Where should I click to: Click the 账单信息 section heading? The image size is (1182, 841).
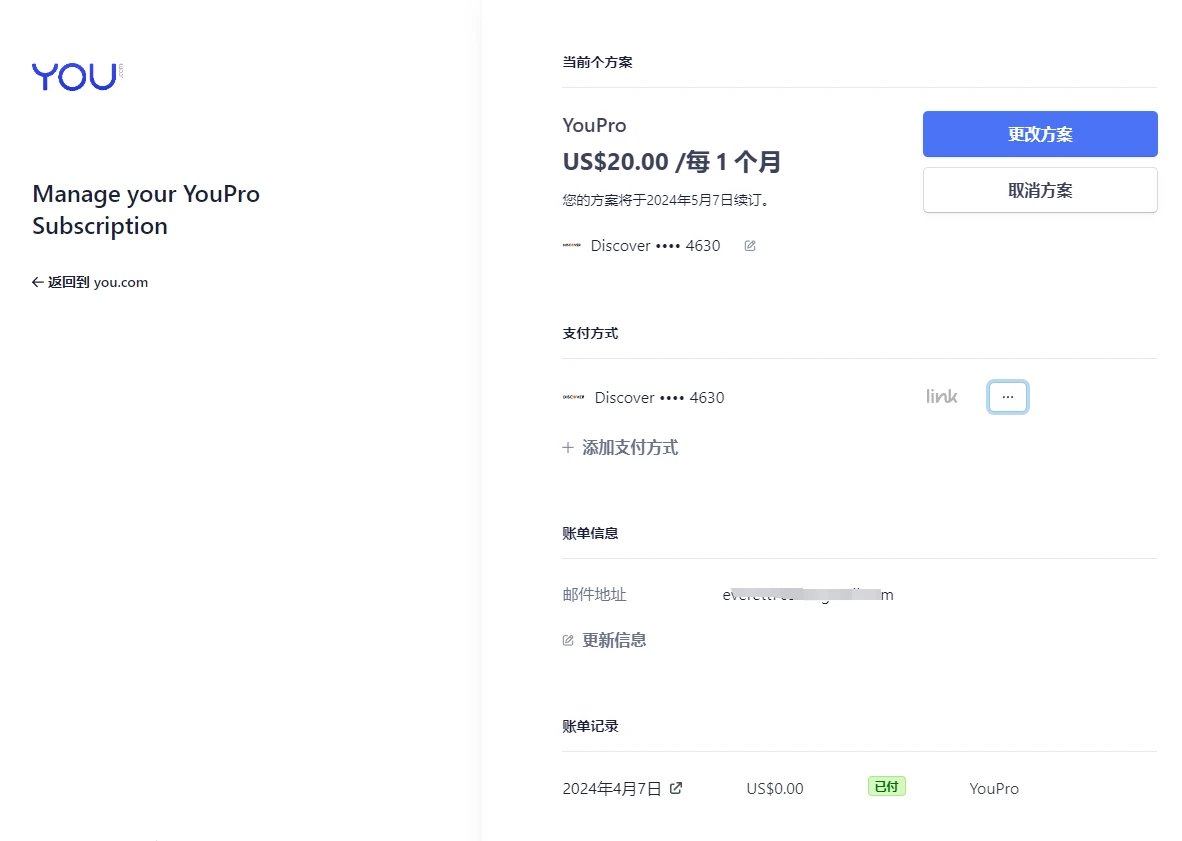pyautogui.click(x=590, y=534)
